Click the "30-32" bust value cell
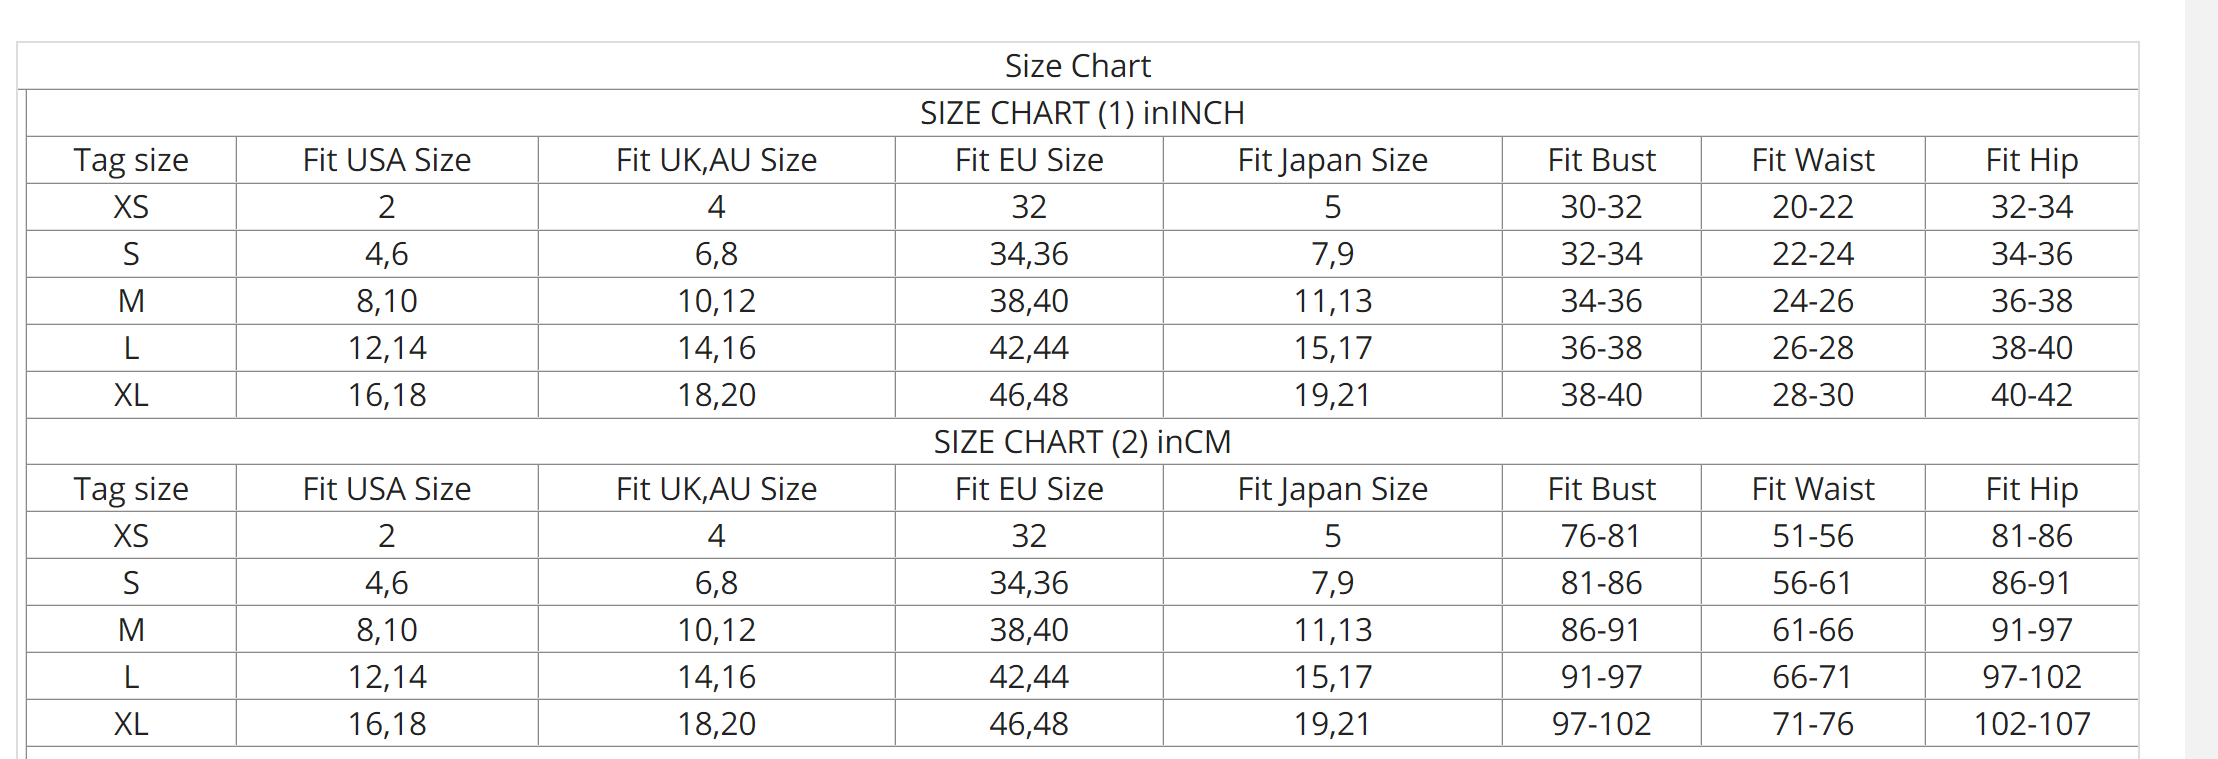This screenshot has height=759, width=2218. [1601, 207]
